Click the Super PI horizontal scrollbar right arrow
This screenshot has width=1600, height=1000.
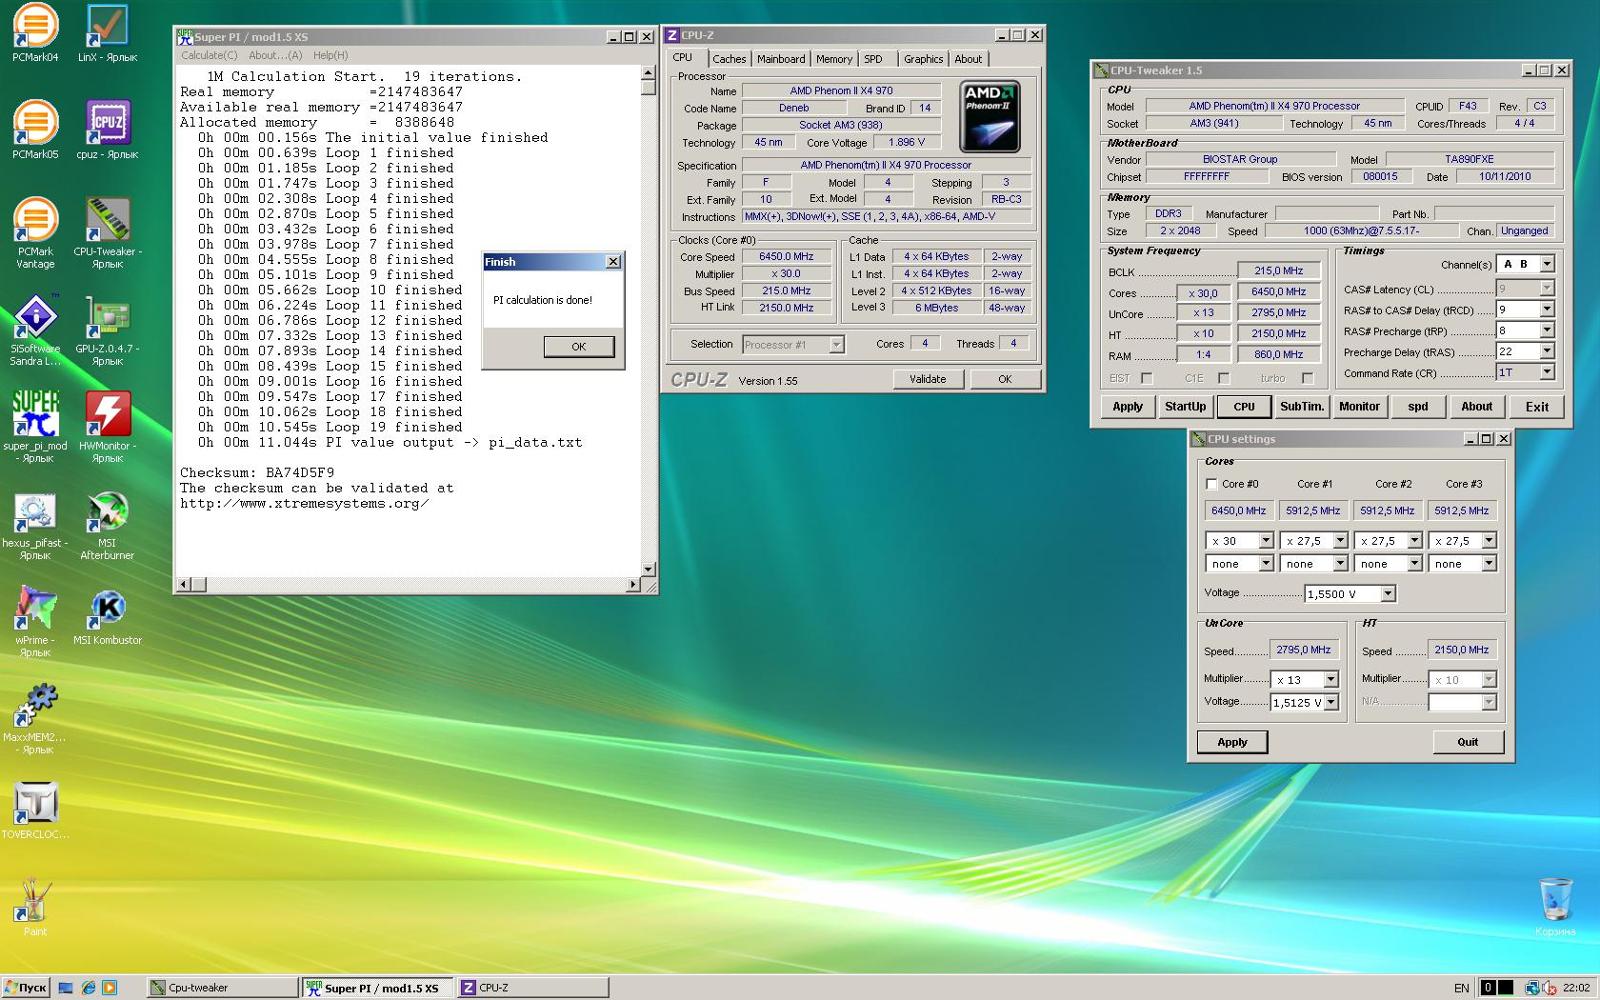coord(633,584)
